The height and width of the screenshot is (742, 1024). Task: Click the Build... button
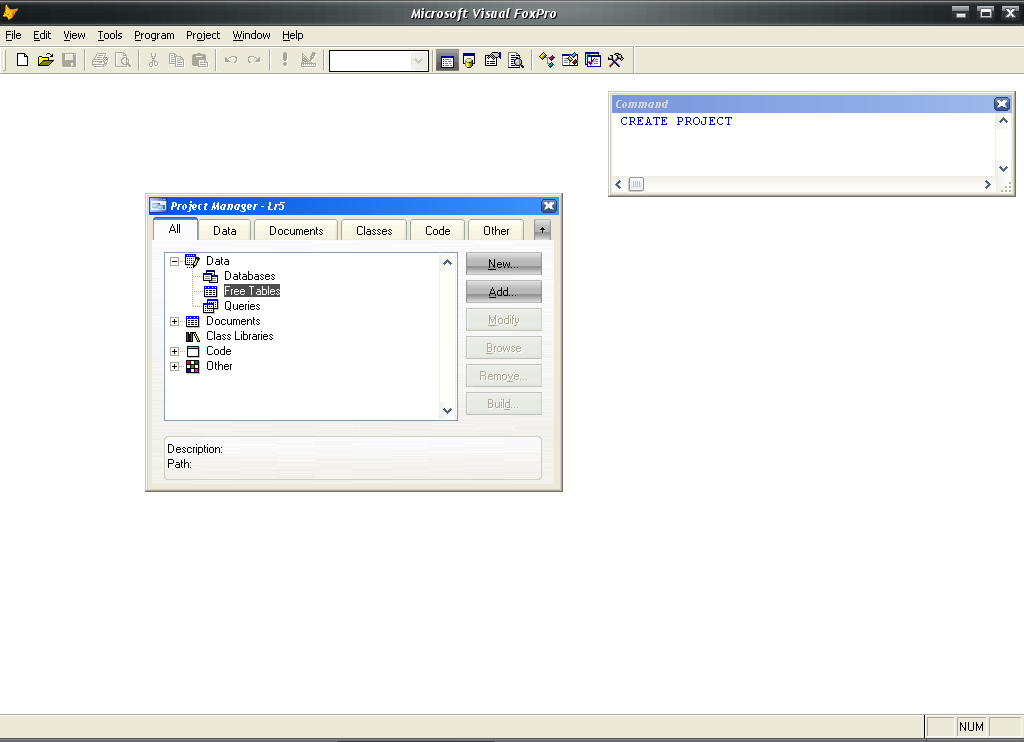[504, 404]
